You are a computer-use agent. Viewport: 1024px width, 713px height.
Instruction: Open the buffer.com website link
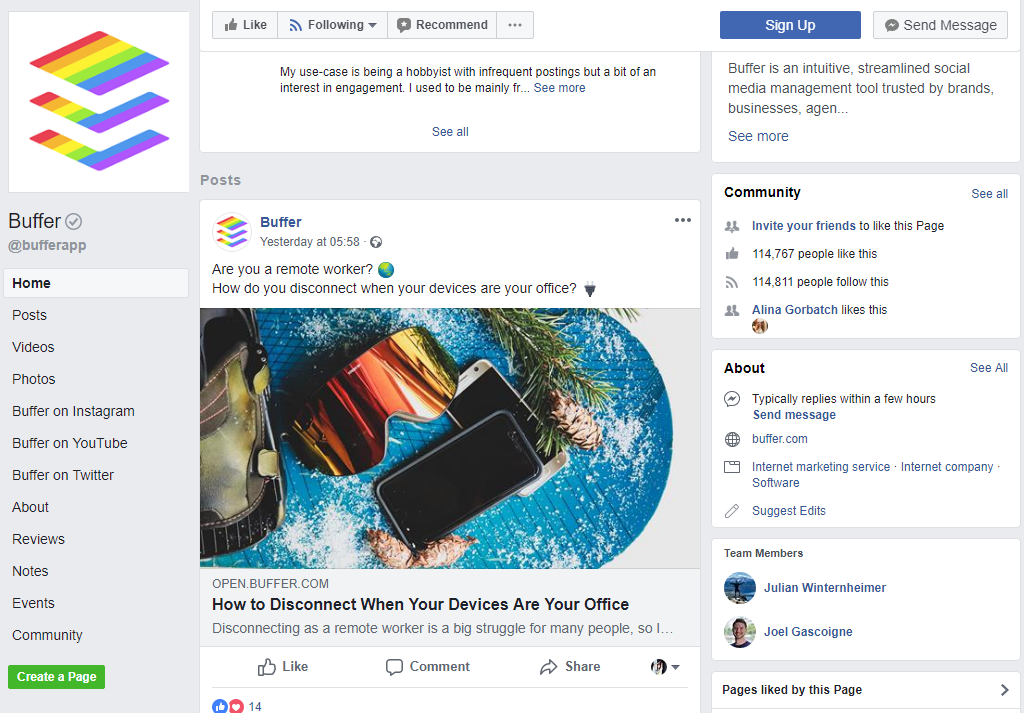[x=780, y=439]
